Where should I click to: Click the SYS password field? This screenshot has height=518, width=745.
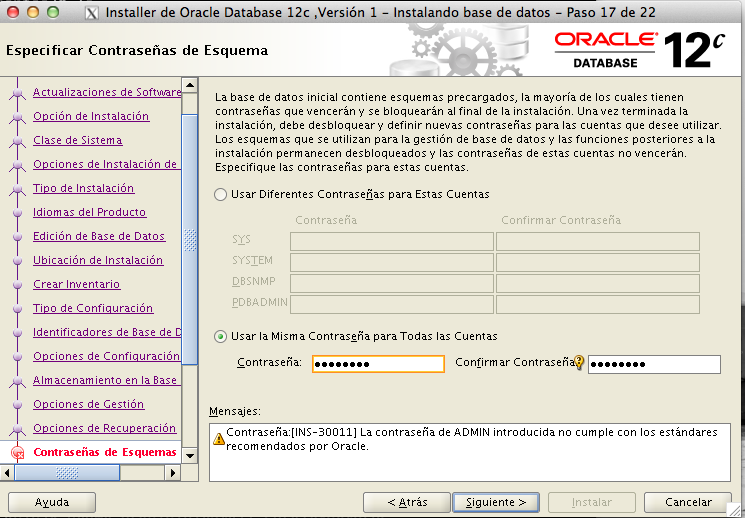pyautogui.click(x=392, y=241)
